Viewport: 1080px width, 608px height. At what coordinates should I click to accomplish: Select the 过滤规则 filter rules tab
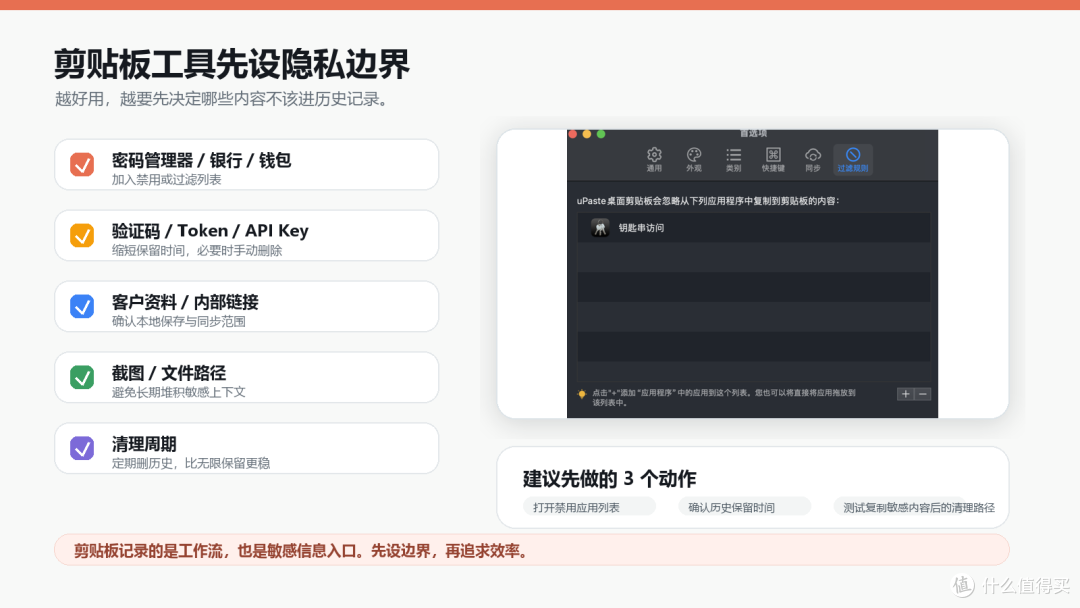pos(853,160)
